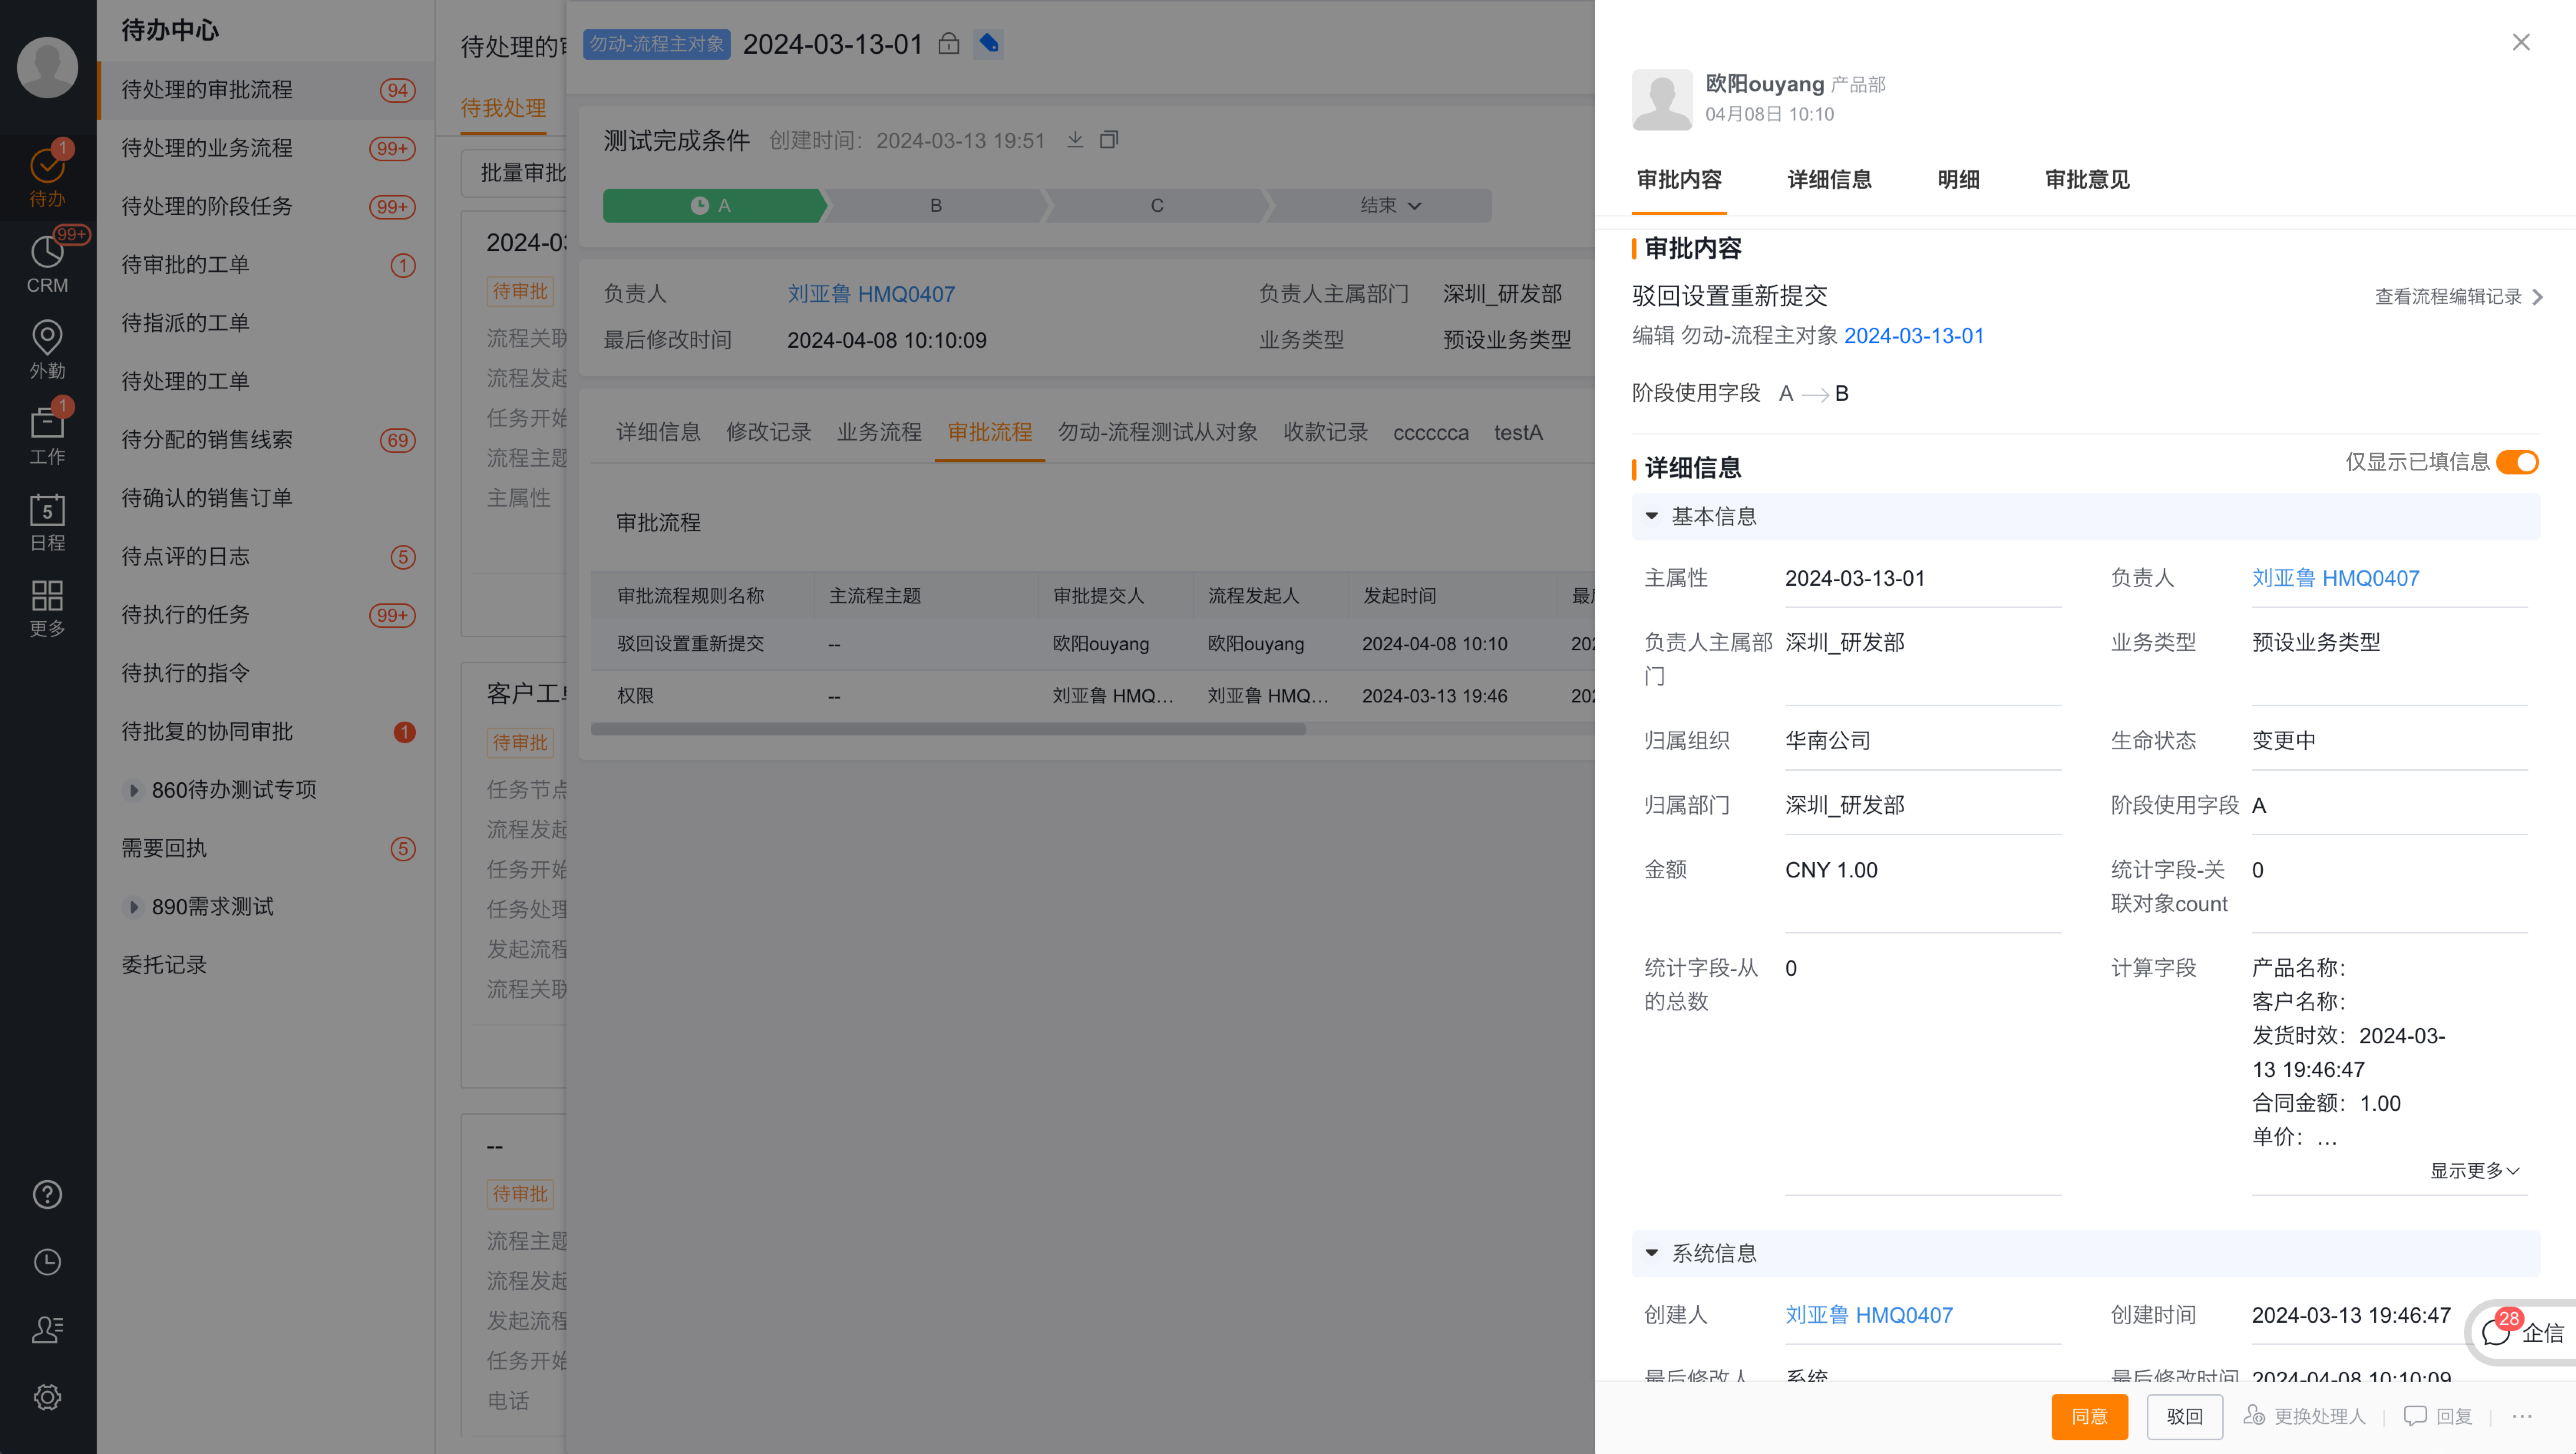Viewport: 2576px width, 1454px height.
Task: Open the settings gear icon
Action: 47,1397
